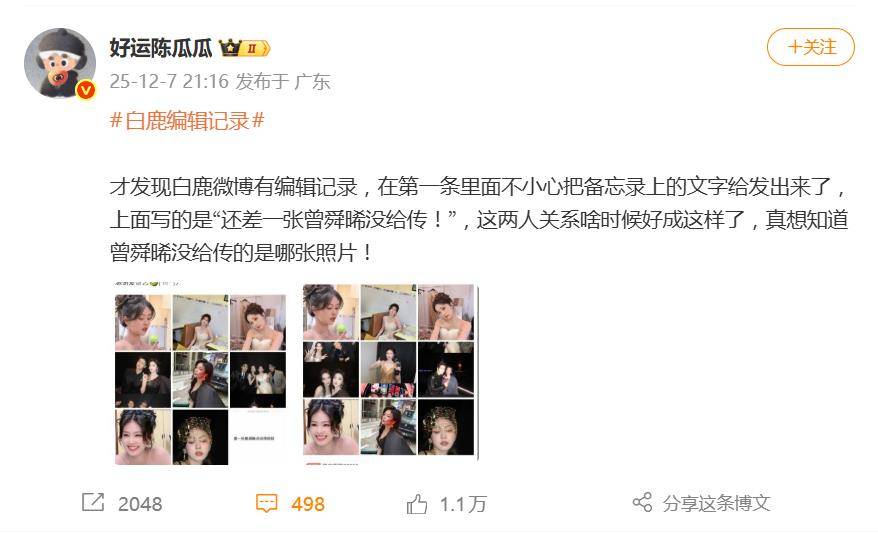Open comments via speech bubble icon
This screenshot has height=534, width=878.
tap(267, 503)
